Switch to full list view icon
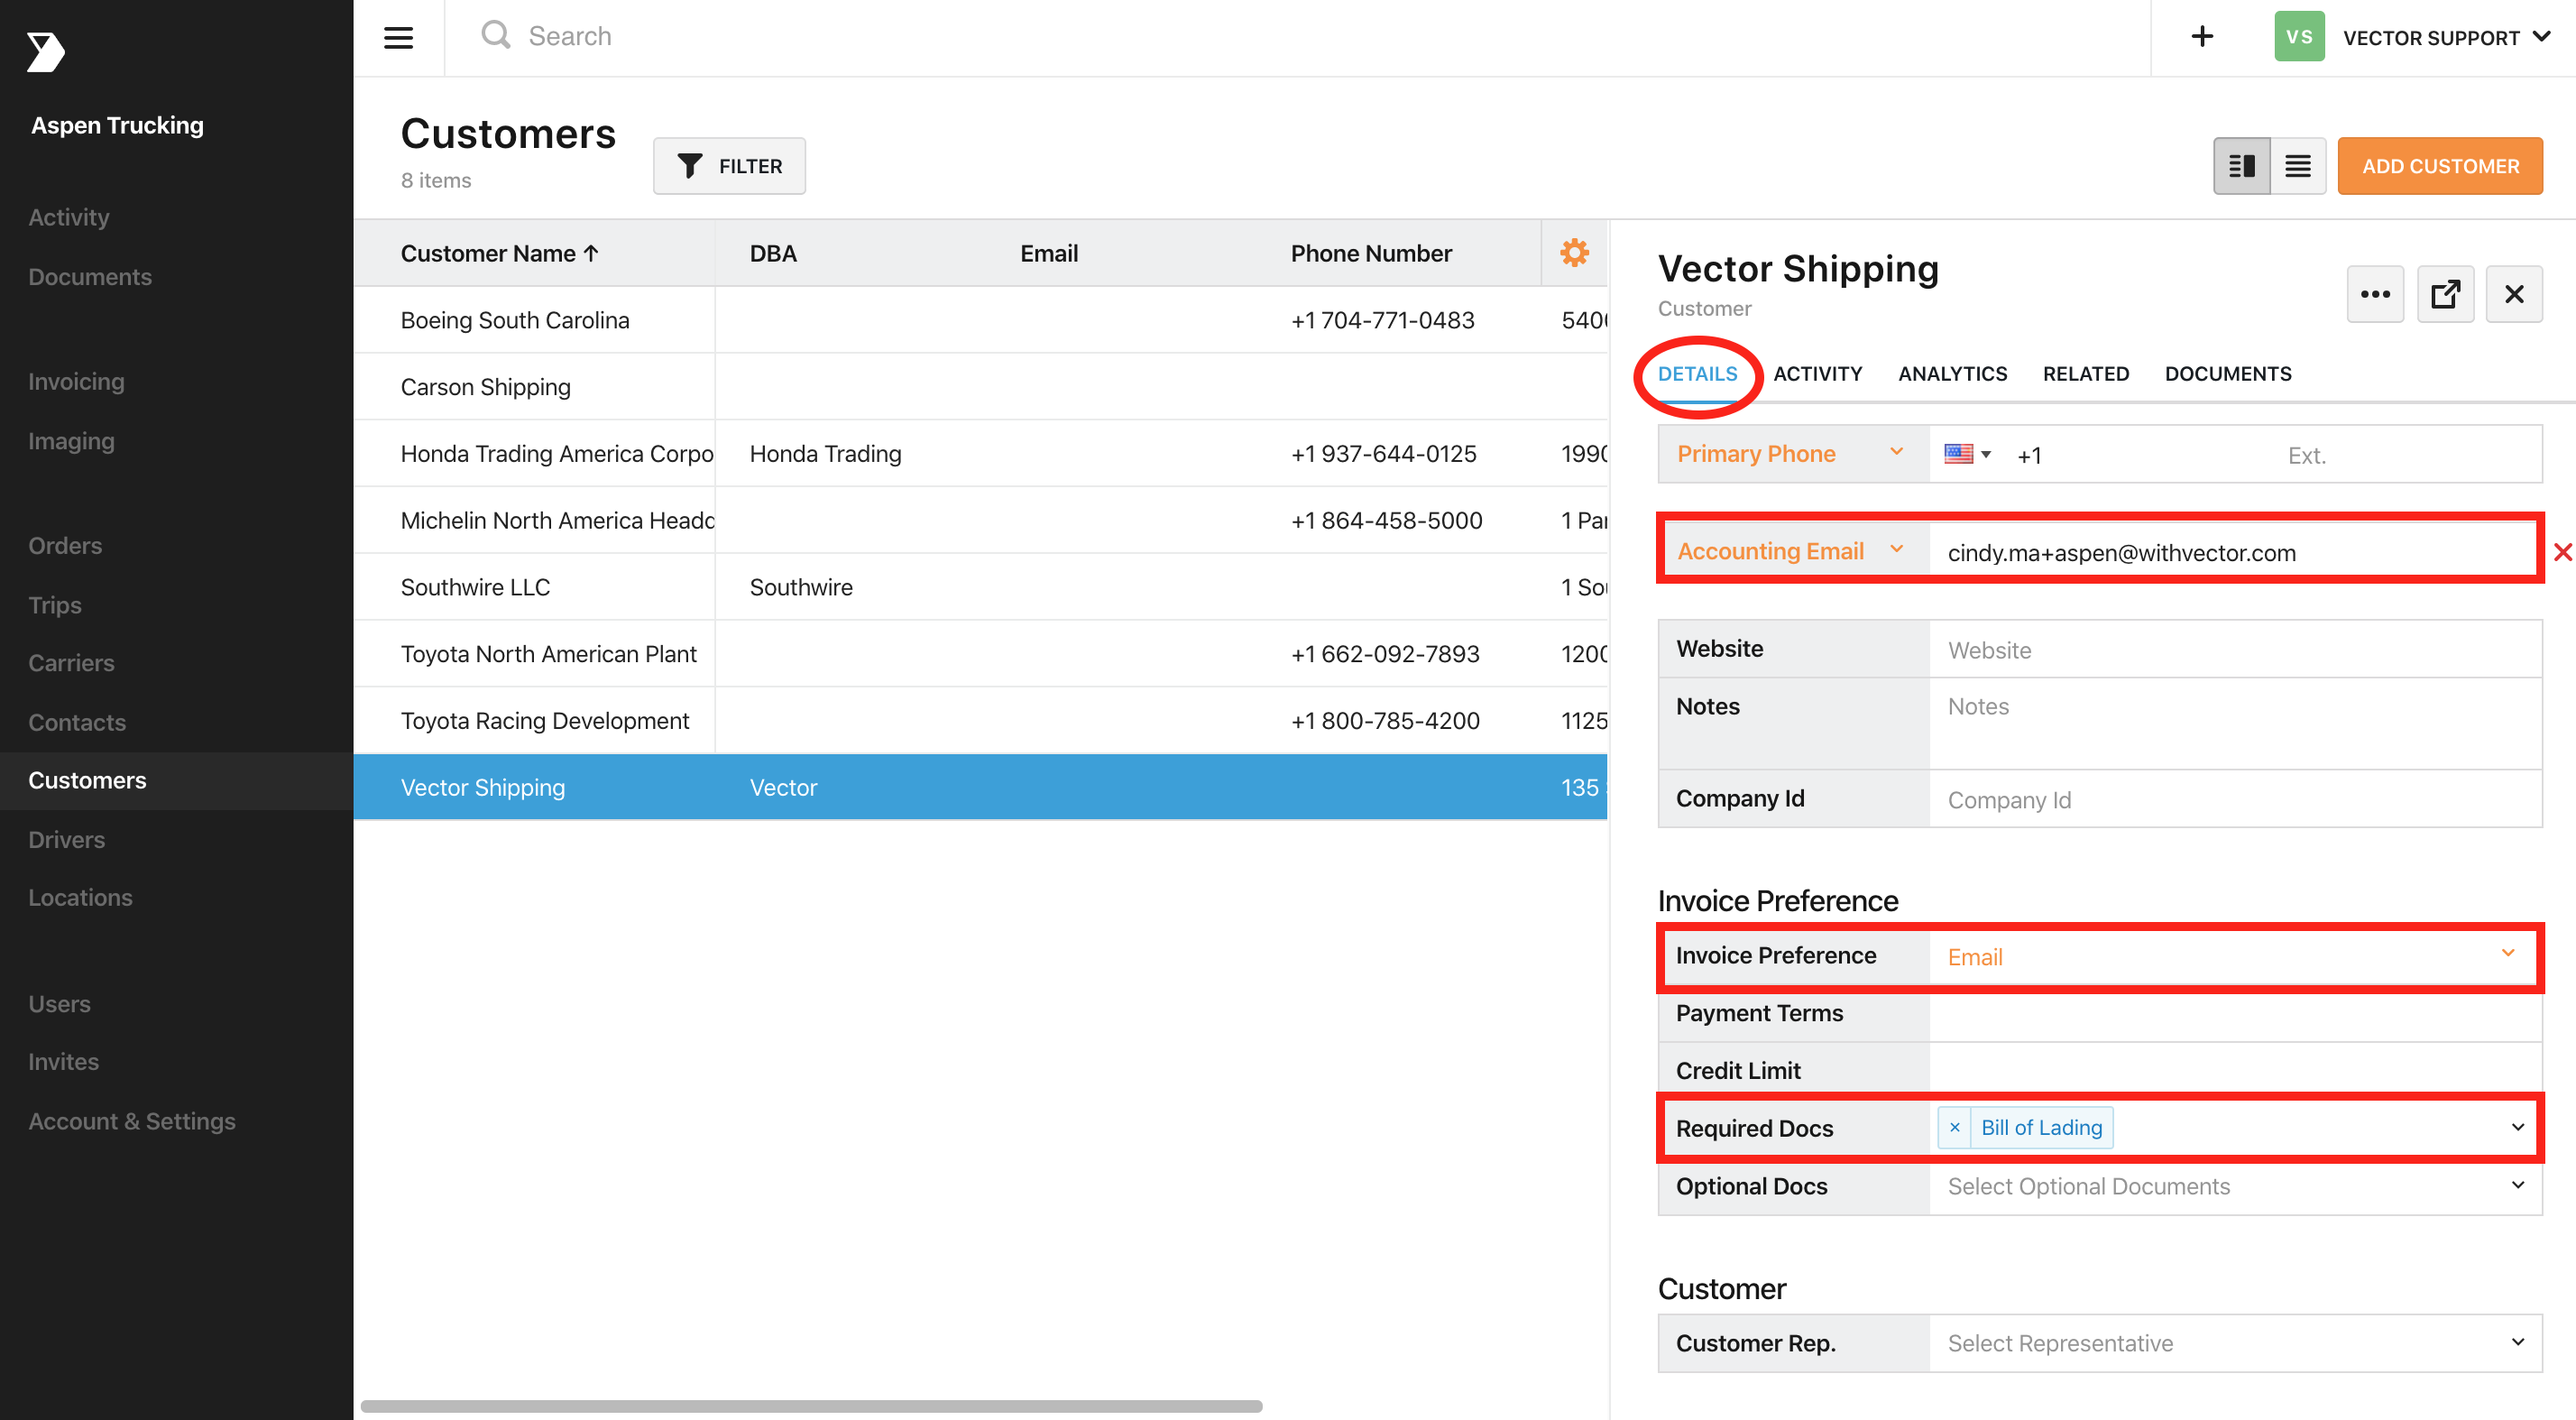This screenshot has height=1420, width=2576. pos(2298,166)
